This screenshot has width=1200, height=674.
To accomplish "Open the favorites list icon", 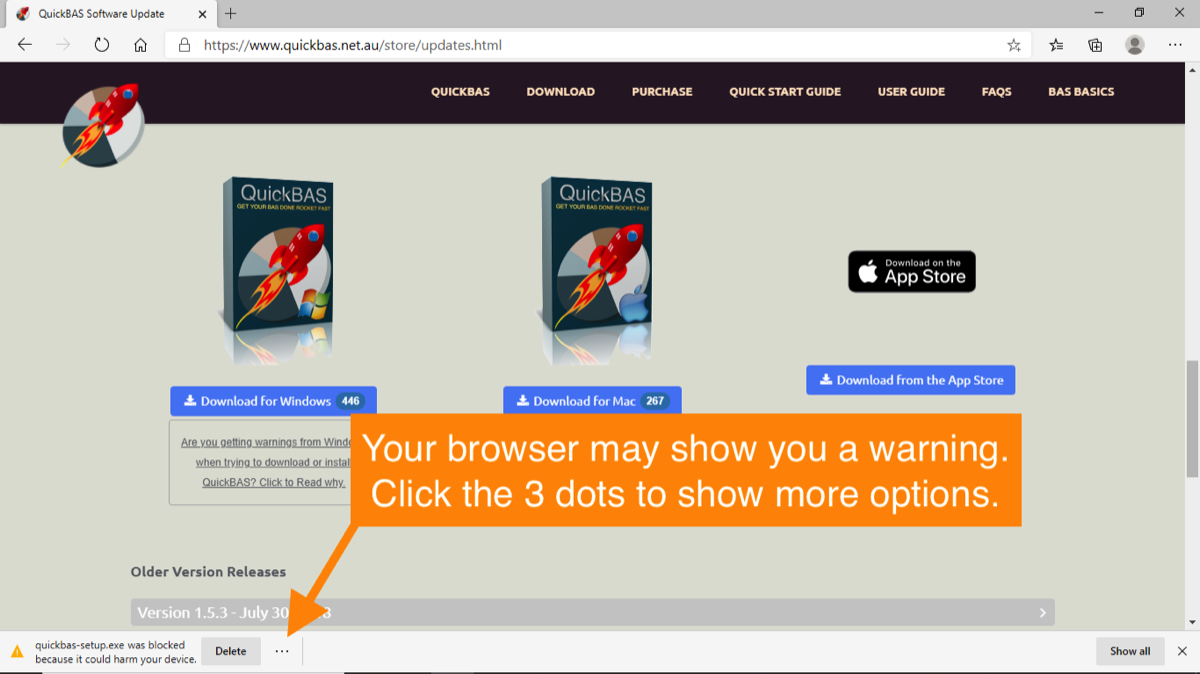I will tap(1056, 45).
